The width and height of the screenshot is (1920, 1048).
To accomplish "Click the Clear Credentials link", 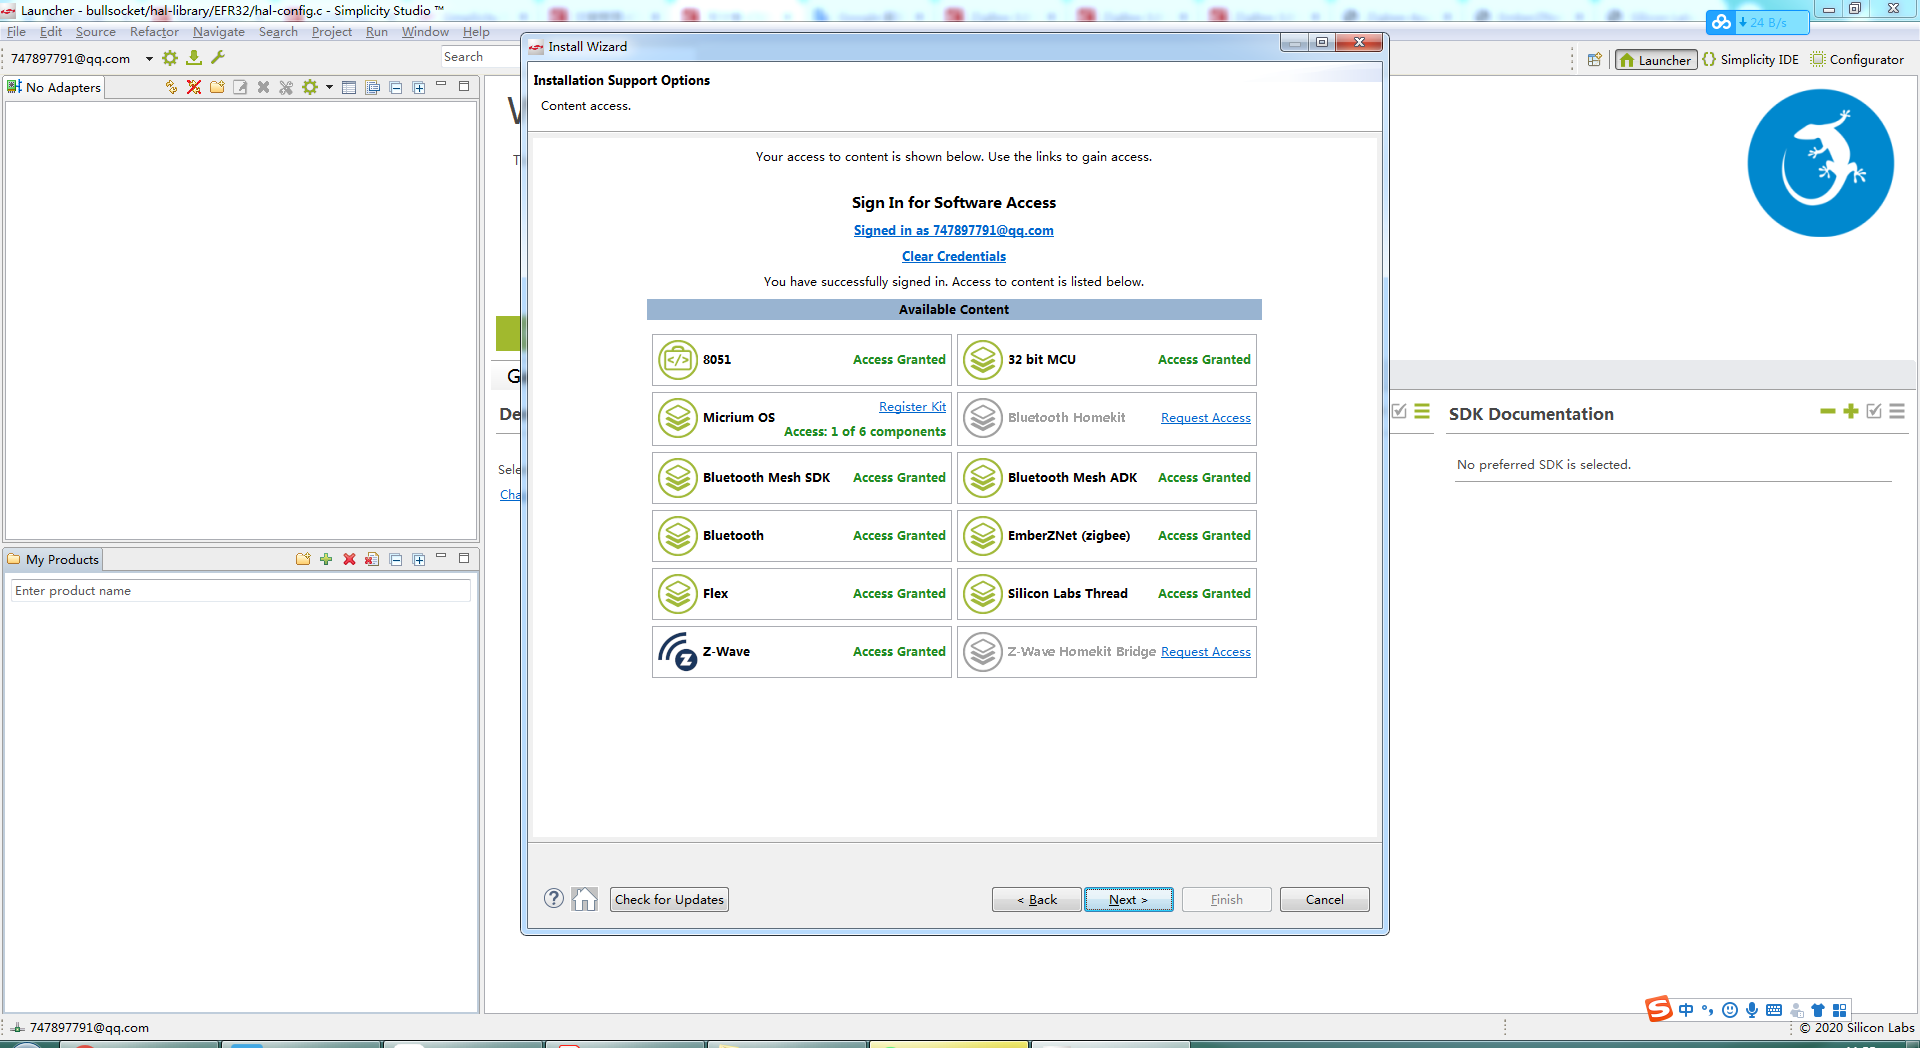I will tap(954, 256).
